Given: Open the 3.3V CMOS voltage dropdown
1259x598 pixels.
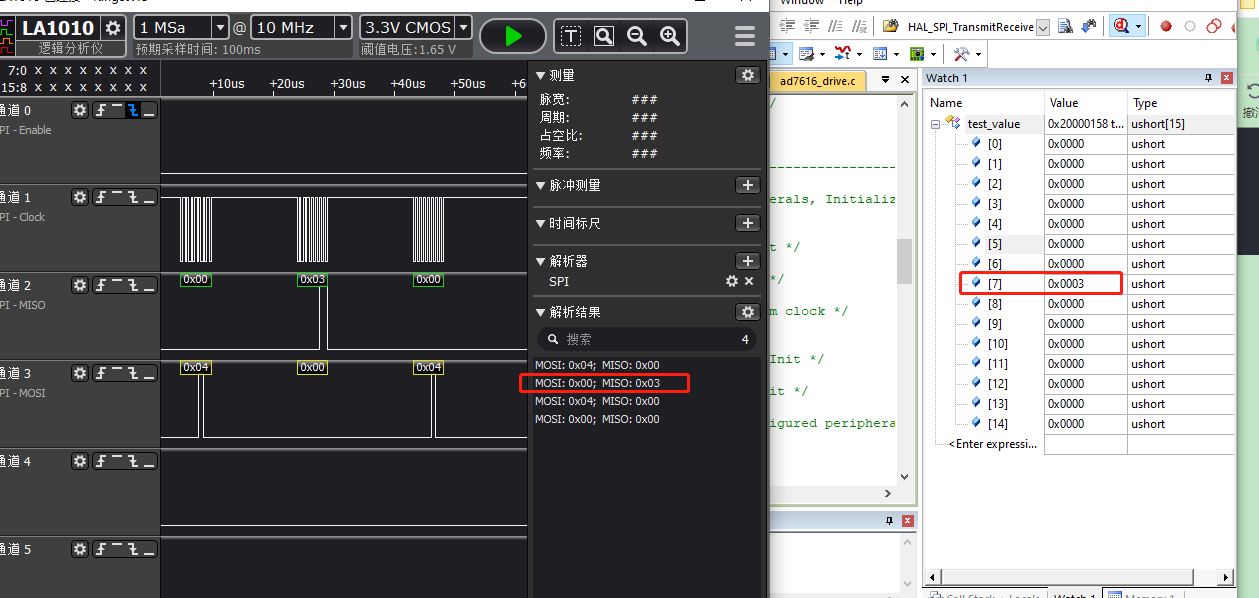Looking at the screenshot, I should pyautogui.click(x=465, y=27).
